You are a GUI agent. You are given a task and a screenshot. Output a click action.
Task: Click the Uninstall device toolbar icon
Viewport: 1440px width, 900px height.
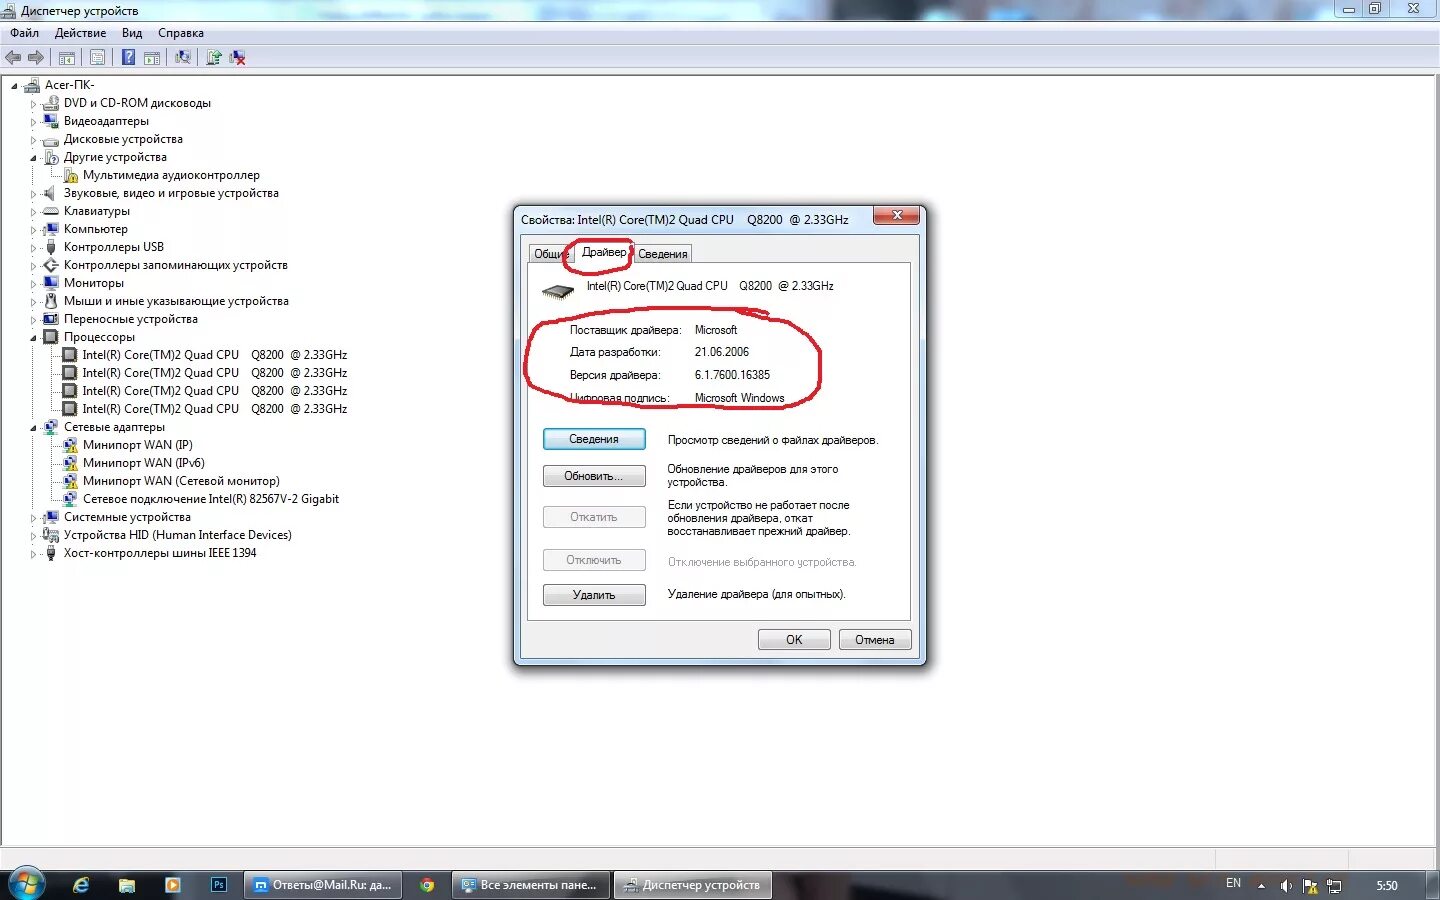click(238, 58)
